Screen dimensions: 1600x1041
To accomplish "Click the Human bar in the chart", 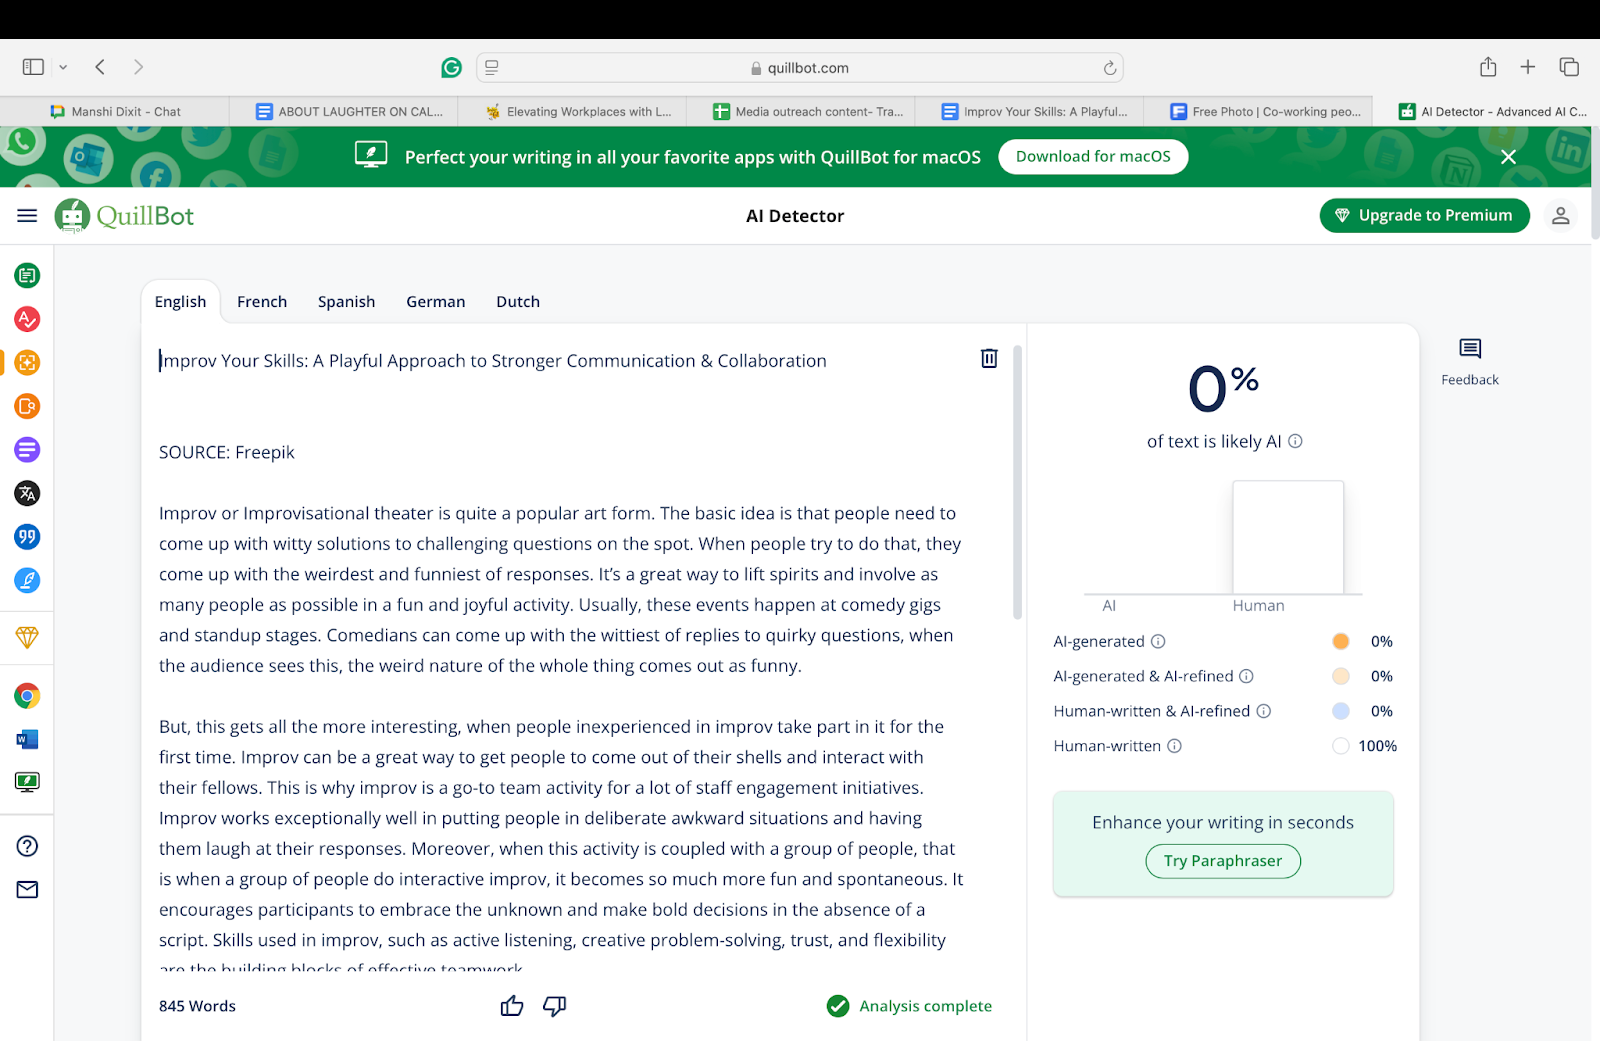I will pos(1288,537).
